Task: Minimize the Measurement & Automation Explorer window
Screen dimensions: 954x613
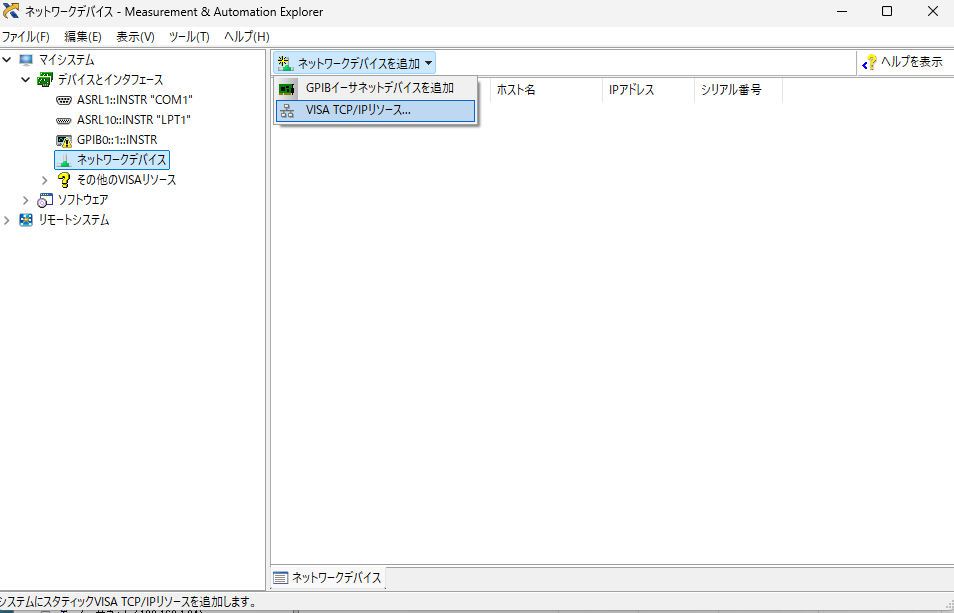Action: point(841,12)
